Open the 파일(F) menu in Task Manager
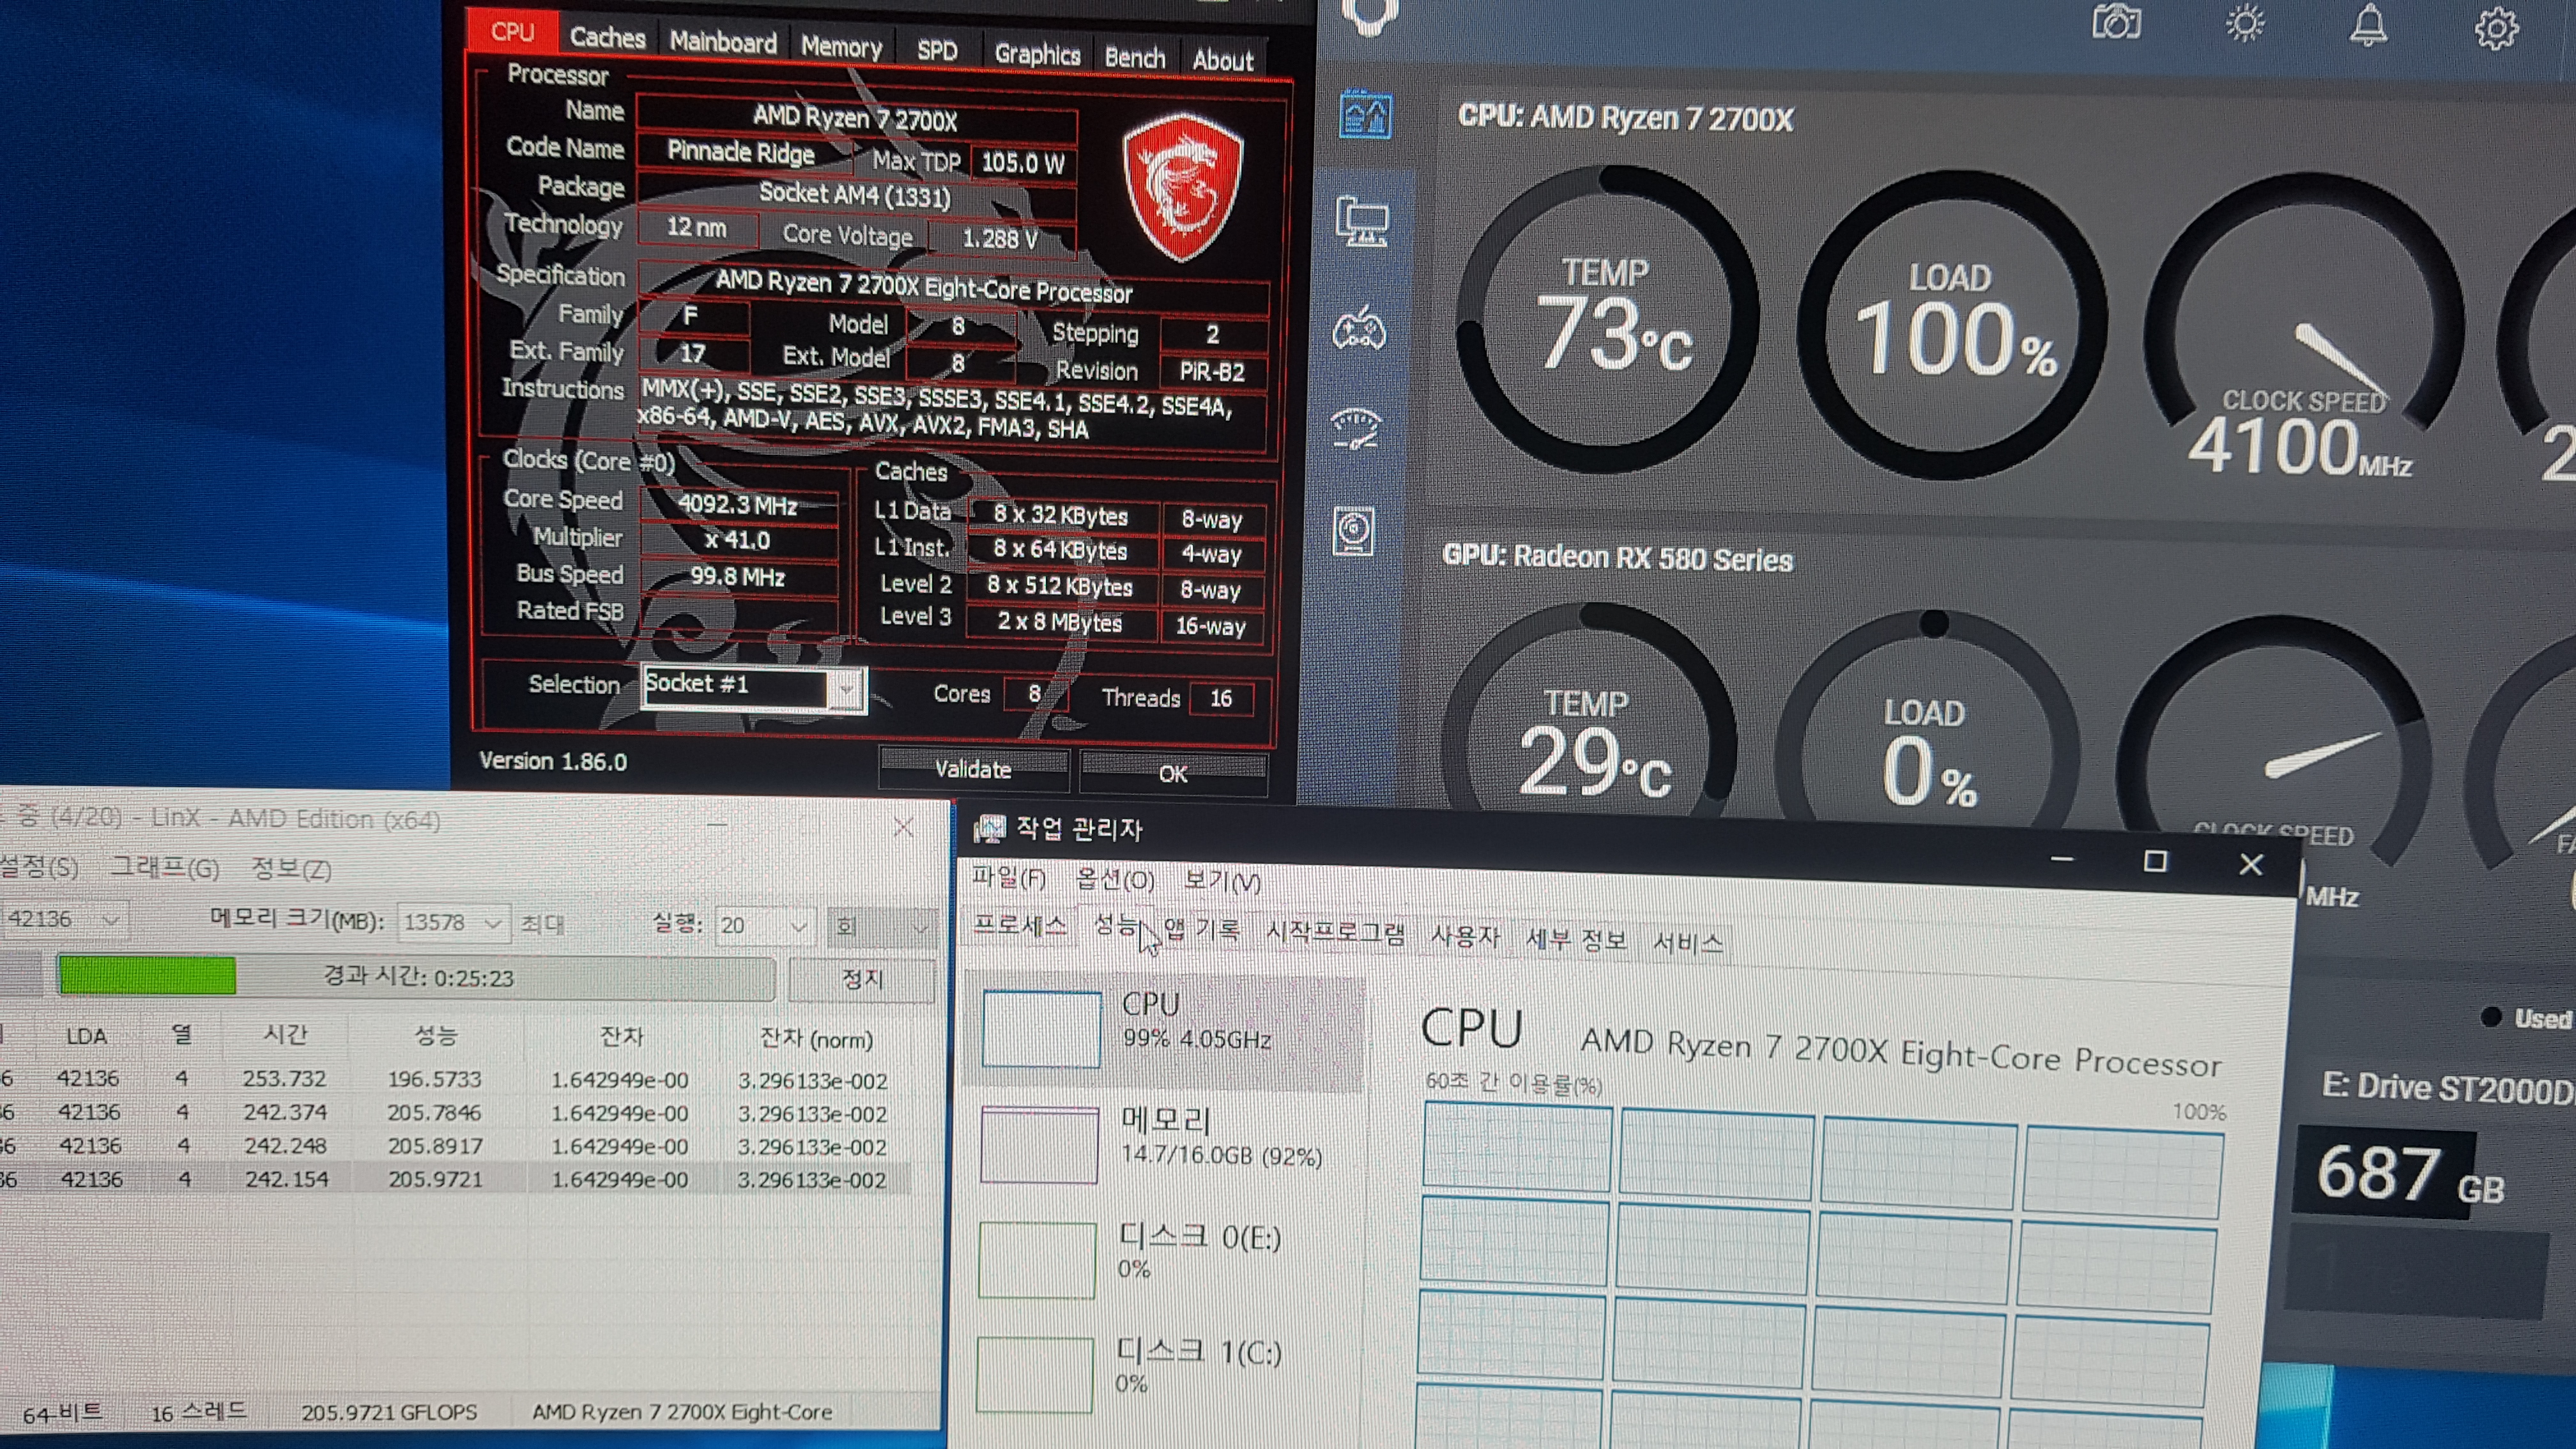The height and width of the screenshot is (1449, 2576). (1008, 877)
